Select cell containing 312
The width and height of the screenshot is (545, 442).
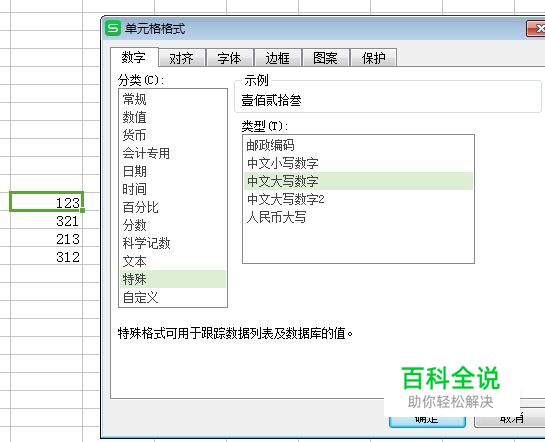47,257
